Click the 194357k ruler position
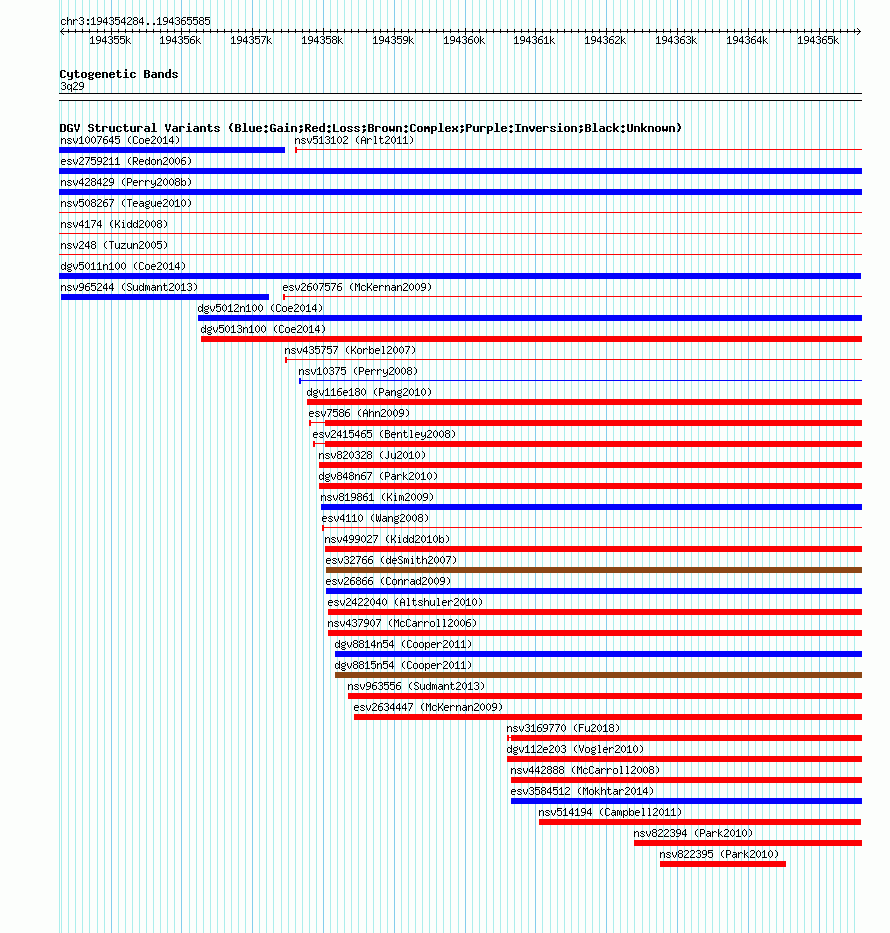Viewport: 890px width, 933px height. pos(251,40)
